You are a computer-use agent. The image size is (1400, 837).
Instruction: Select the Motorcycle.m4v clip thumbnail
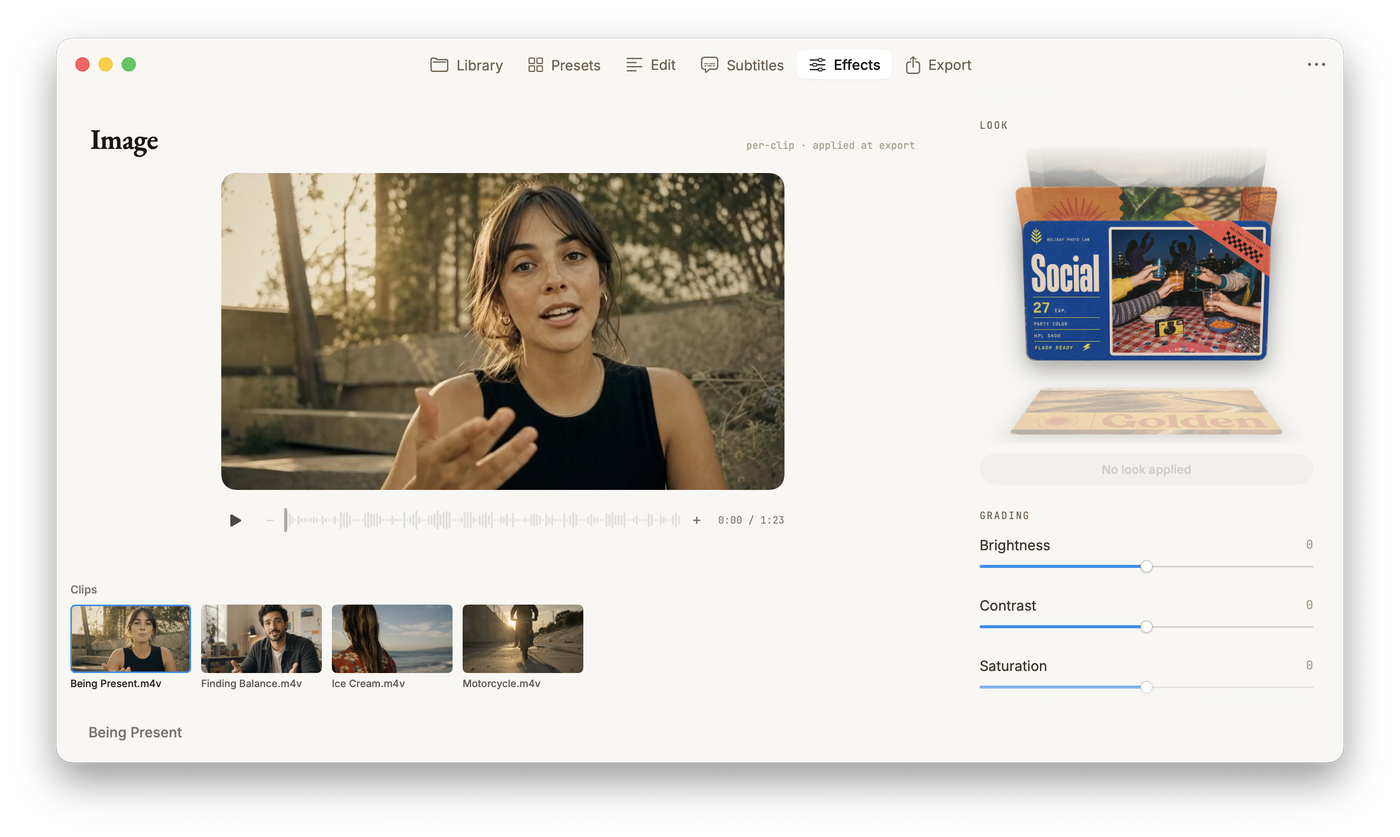[523, 638]
